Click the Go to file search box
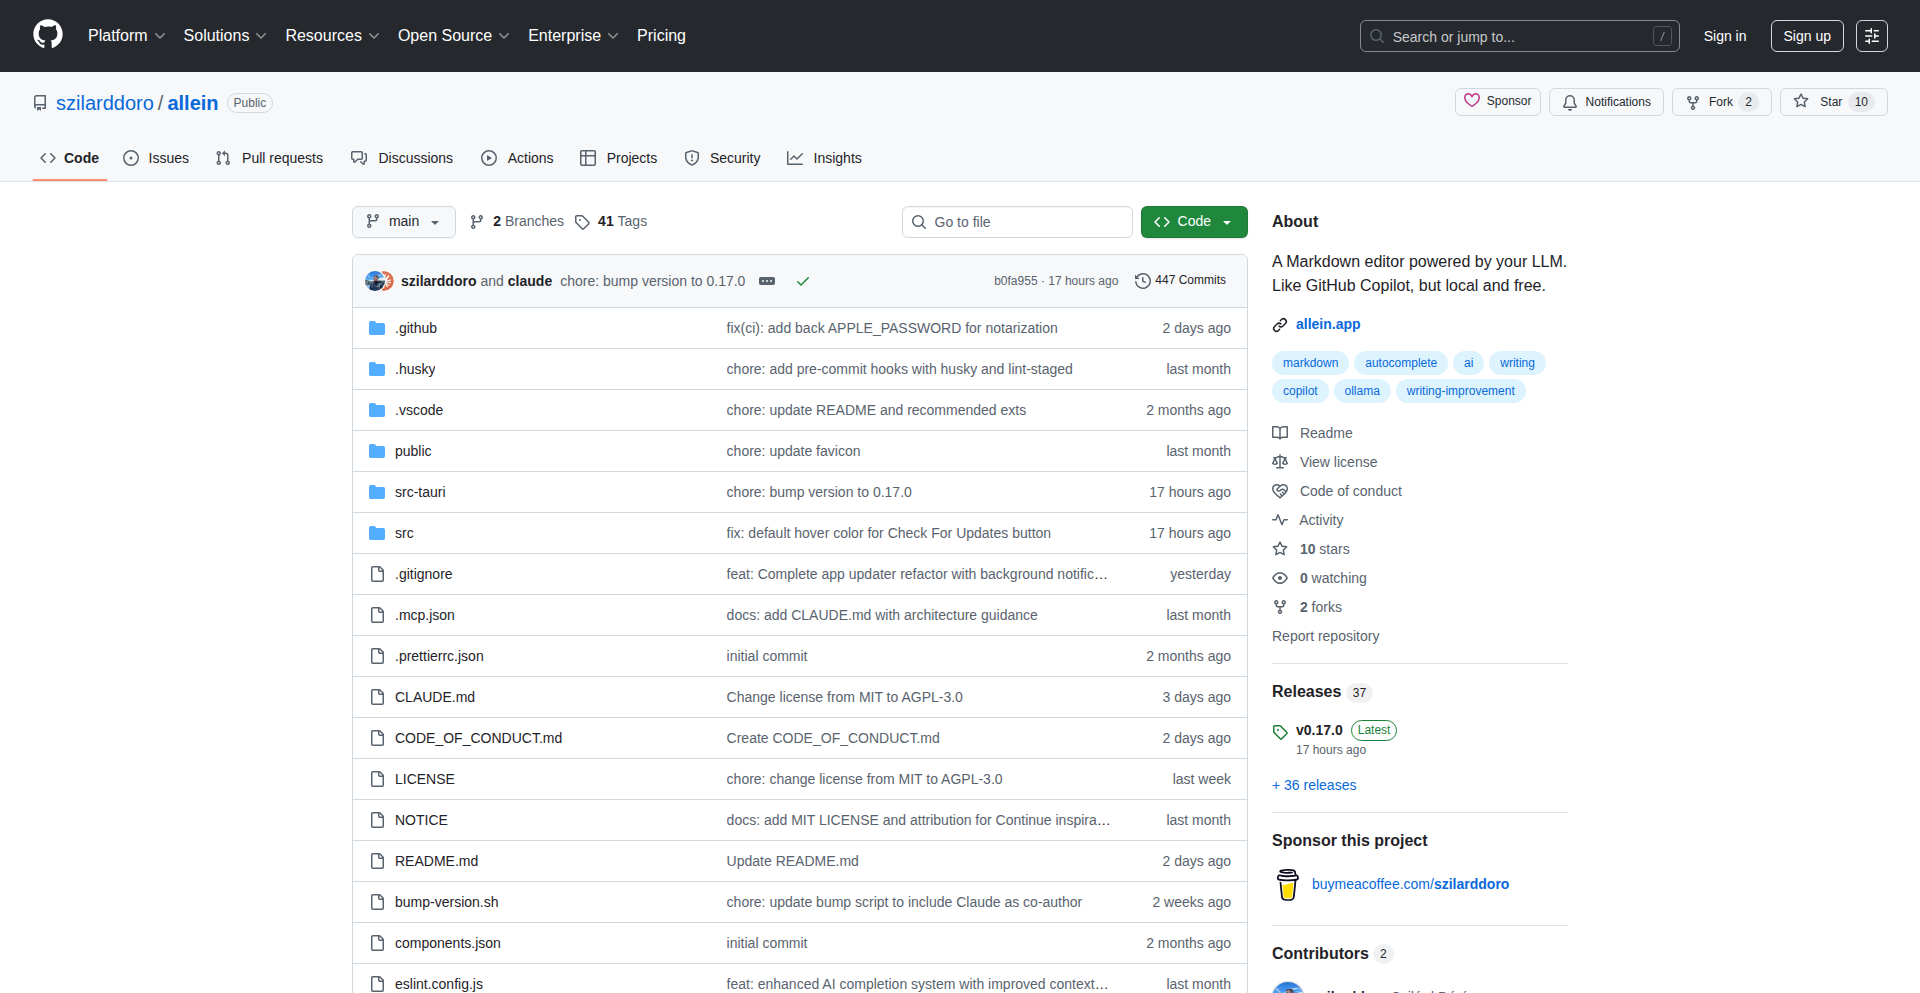This screenshot has width=1920, height=993. [1017, 221]
